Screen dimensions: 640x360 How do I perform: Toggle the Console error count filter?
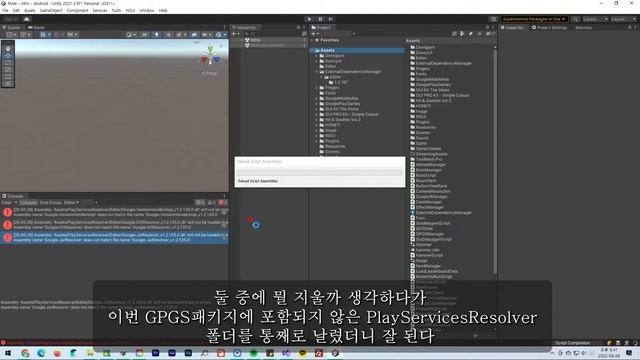click(x=223, y=202)
